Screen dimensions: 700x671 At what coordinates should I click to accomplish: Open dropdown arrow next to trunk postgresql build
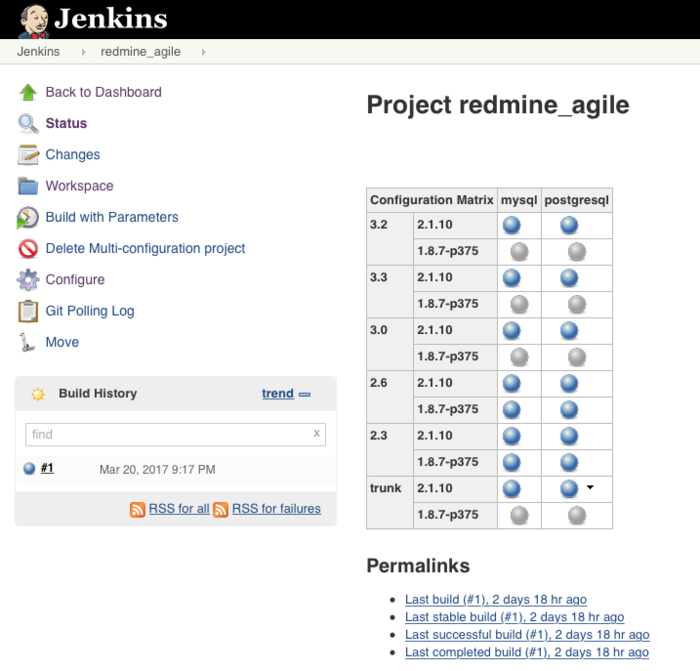[590, 488]
